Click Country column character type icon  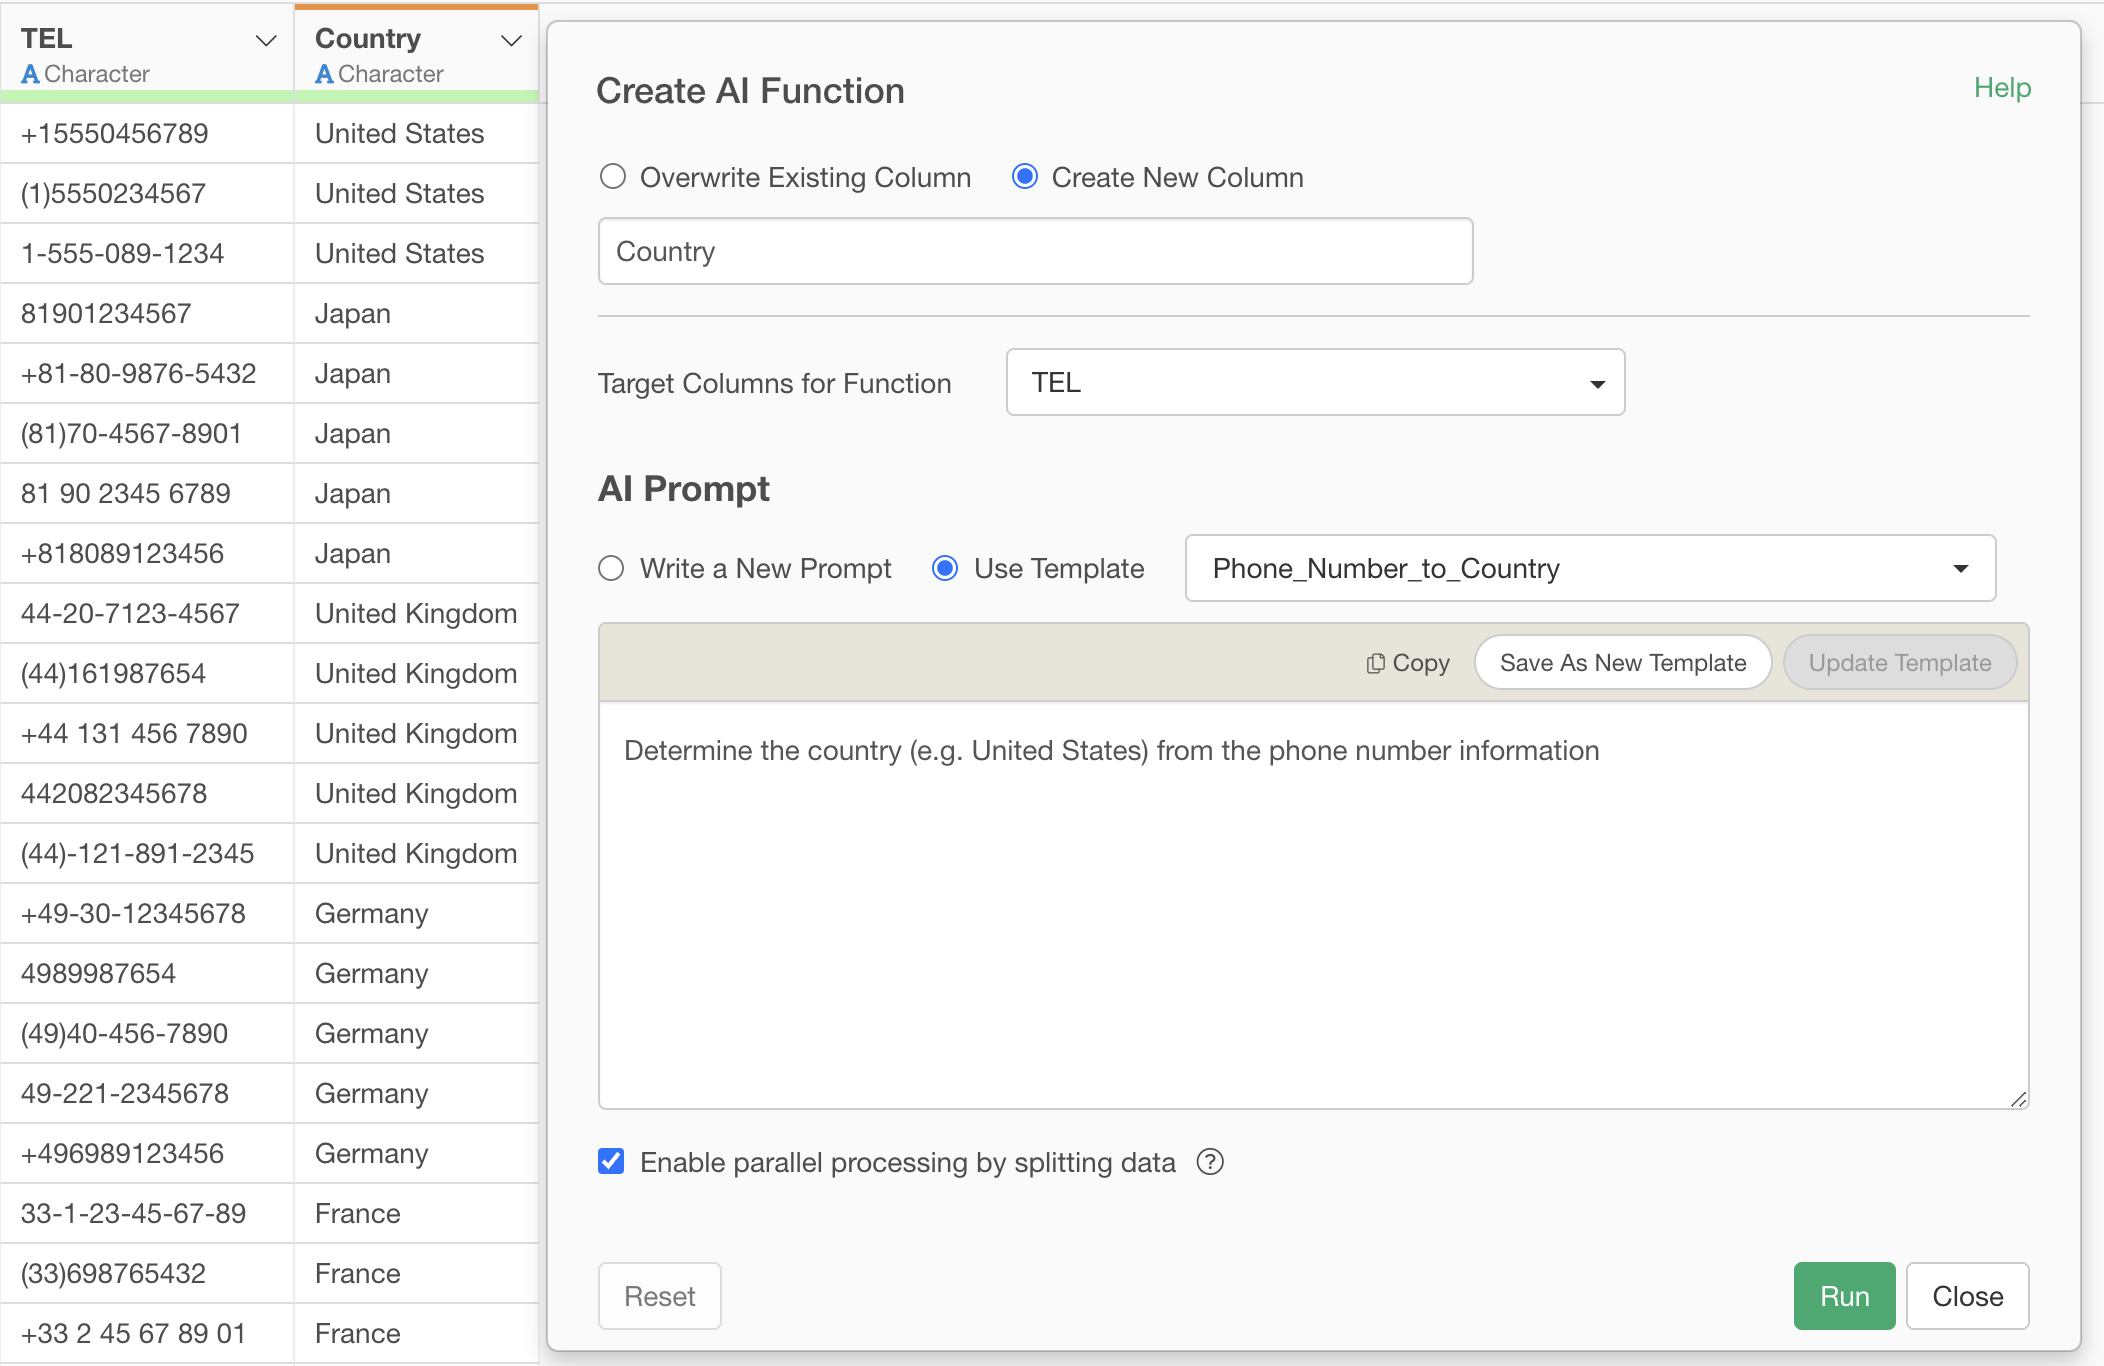[324, 74]
